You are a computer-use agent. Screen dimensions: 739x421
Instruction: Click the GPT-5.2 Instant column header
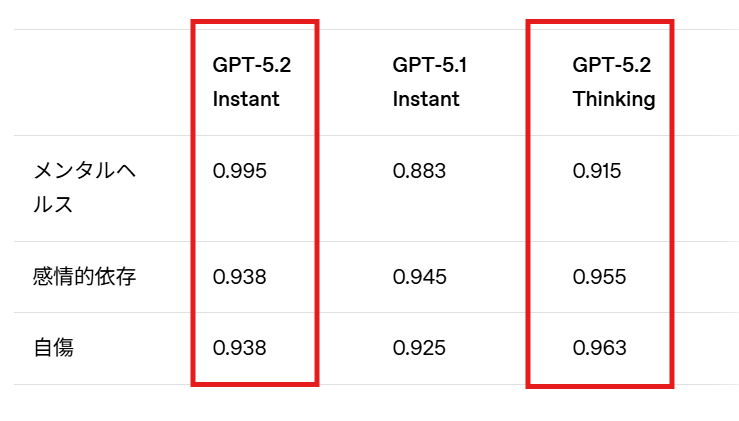pos(251,83)
